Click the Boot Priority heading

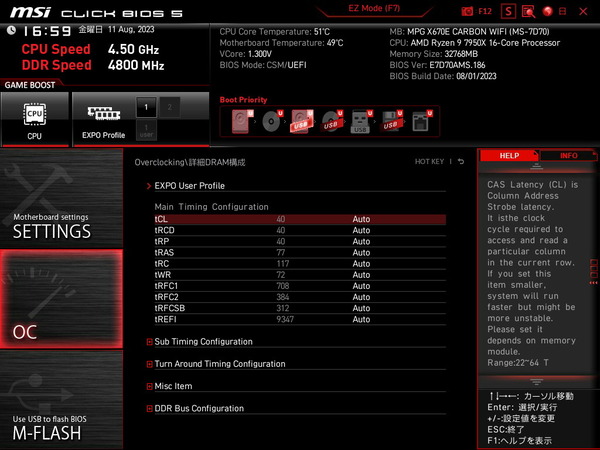[243, 100]
